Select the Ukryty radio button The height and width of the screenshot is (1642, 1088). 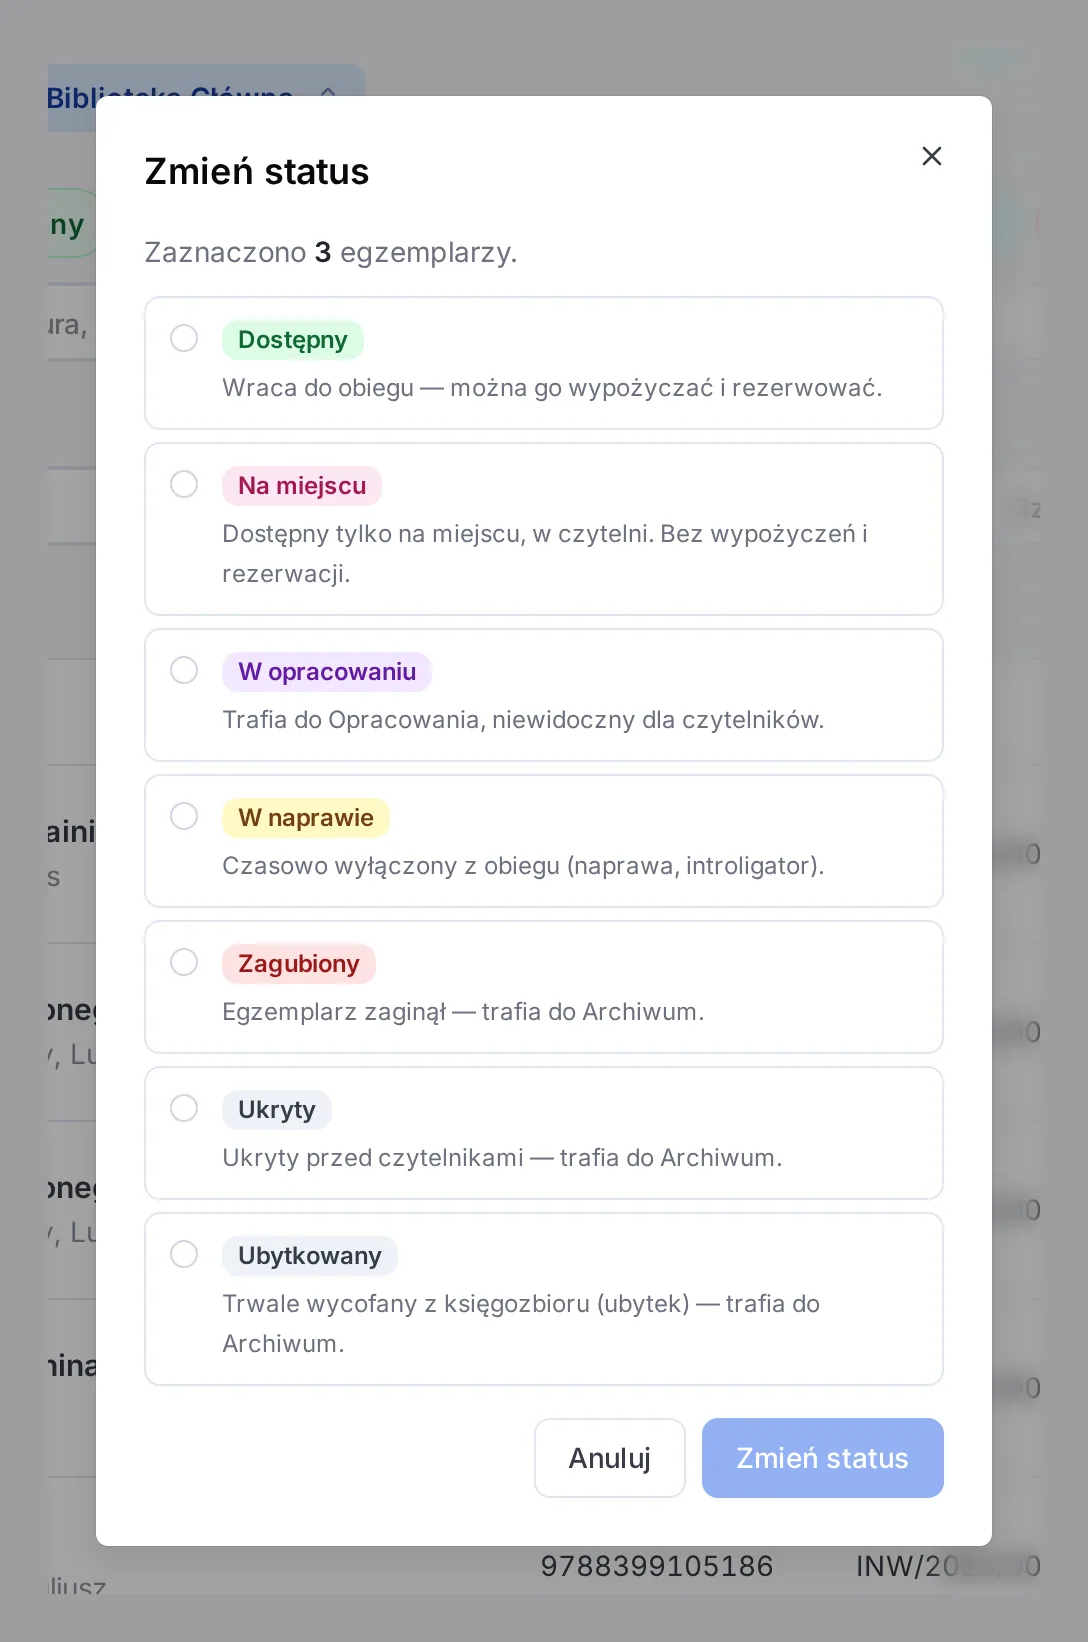pos(184,1108)
